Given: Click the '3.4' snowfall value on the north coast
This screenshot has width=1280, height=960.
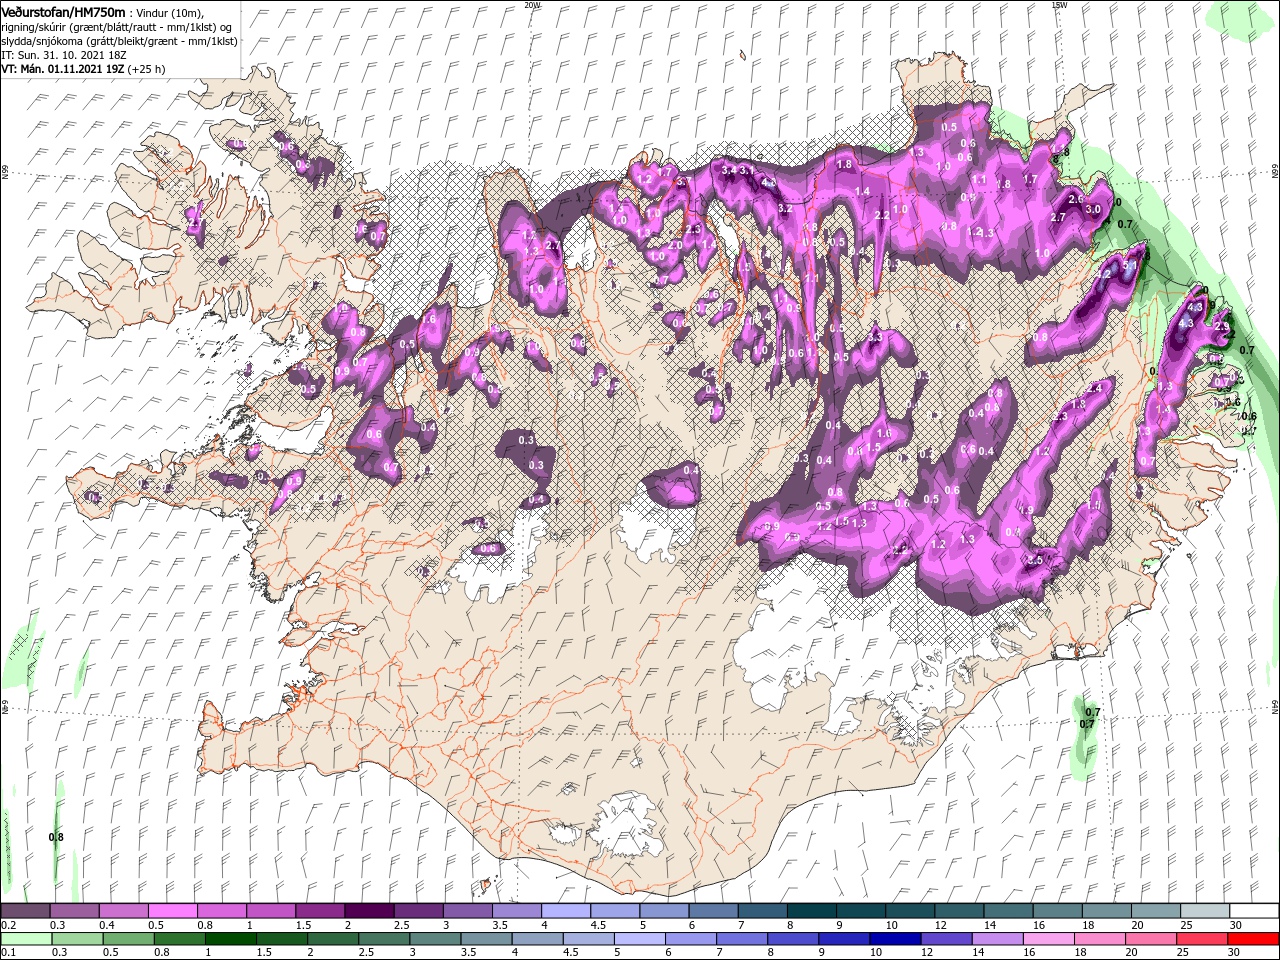Looking at the screenshot, I should (x=728, y=171).
